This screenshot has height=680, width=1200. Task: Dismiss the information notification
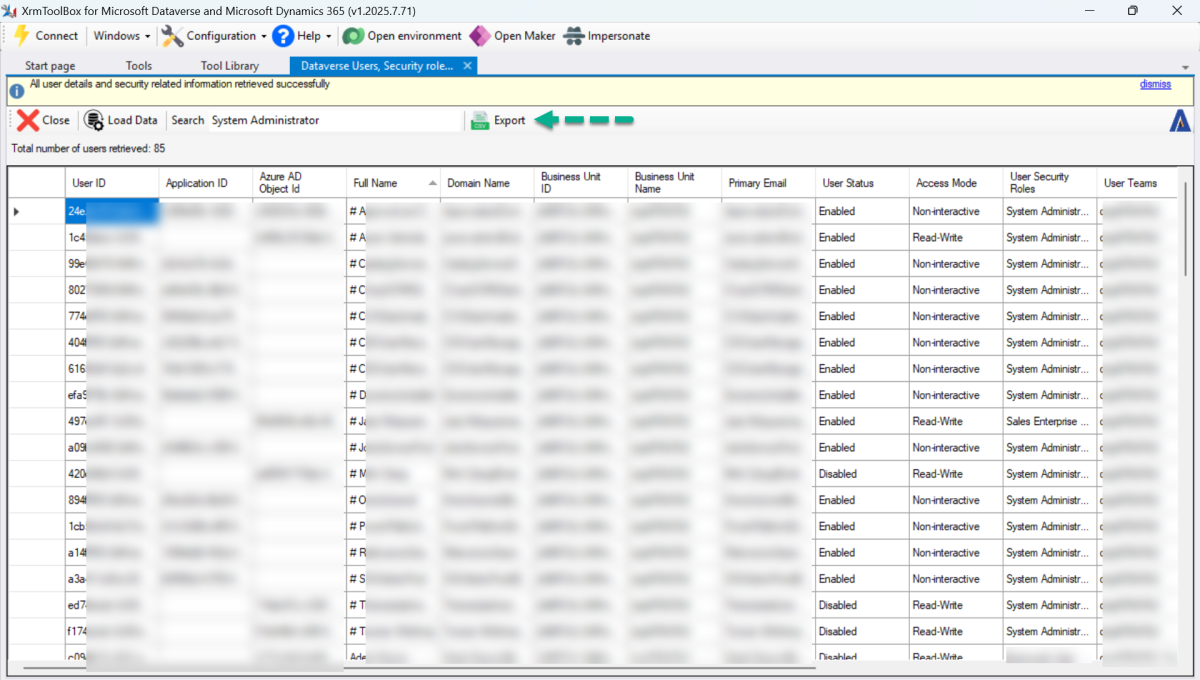click(x=1155, y=85)
